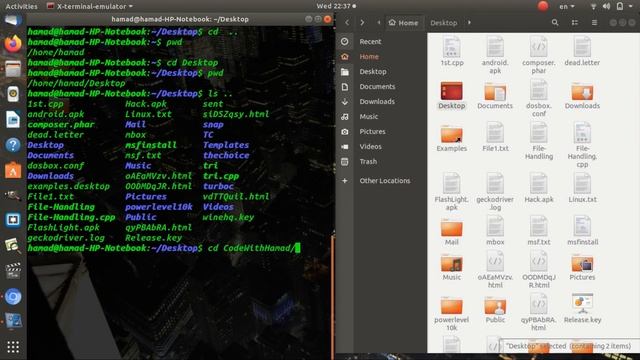Image resolution: width=640 pixels, height=360 pixels.
Task: Open Activities overview
Action: pyautogui.click(x=21, y=6)
